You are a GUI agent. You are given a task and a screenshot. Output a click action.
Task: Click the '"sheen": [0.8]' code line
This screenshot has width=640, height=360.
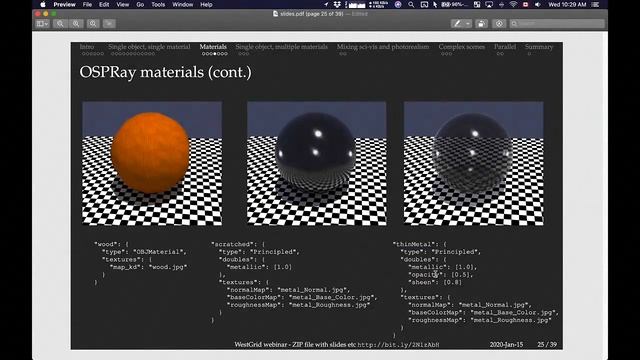(435, 282)
